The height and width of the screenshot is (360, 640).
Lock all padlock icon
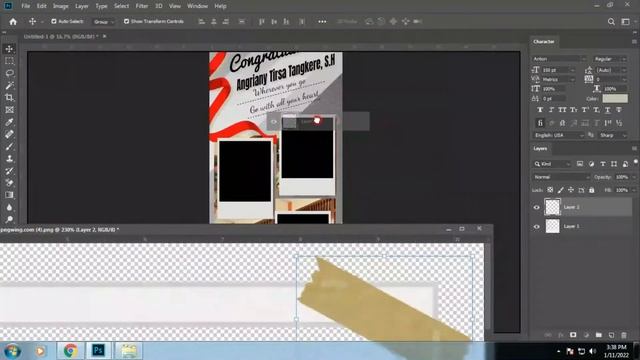591,190
